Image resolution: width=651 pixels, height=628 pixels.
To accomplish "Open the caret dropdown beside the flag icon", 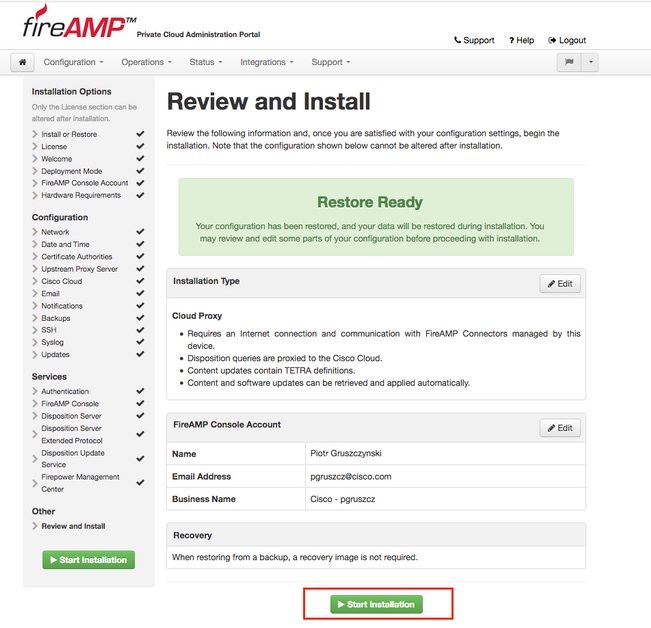I will point(590,62).
